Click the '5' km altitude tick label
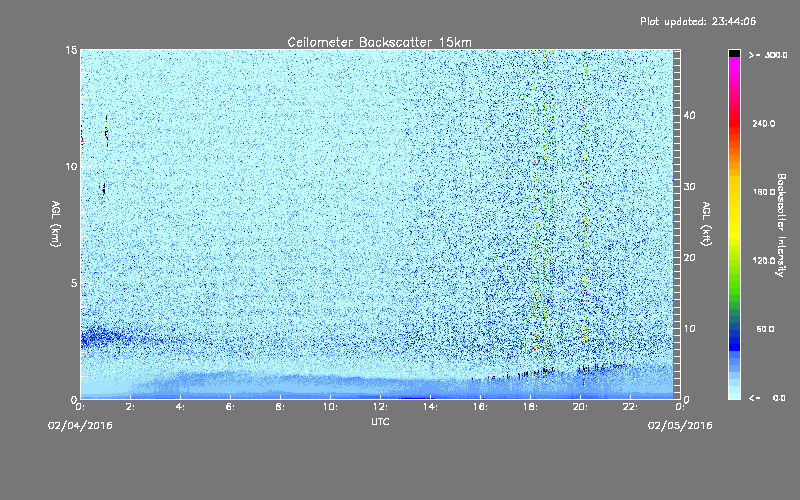 (74, 283)
